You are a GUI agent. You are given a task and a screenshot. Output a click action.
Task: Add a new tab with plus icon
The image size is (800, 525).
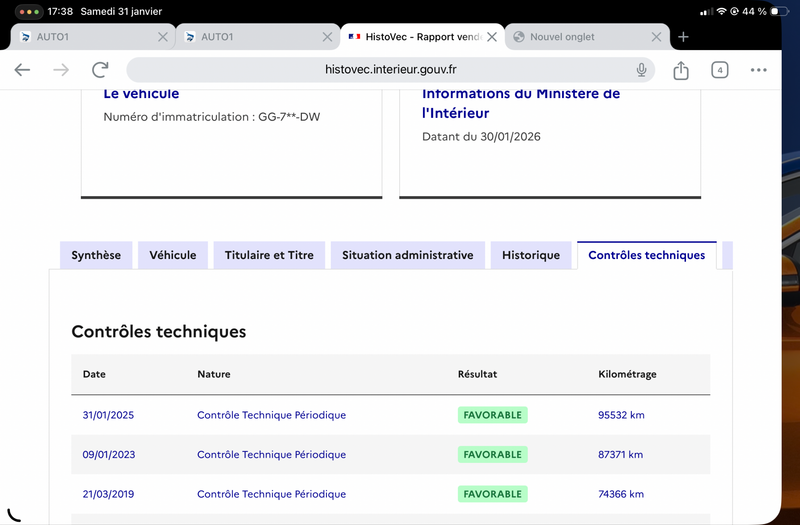(x=683, y=37)
